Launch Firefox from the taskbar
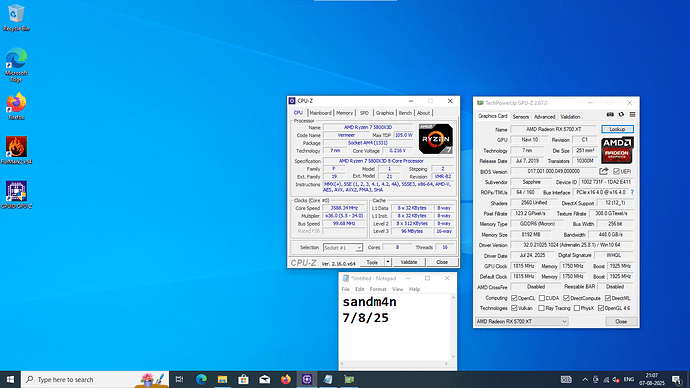 coord(286,379)
